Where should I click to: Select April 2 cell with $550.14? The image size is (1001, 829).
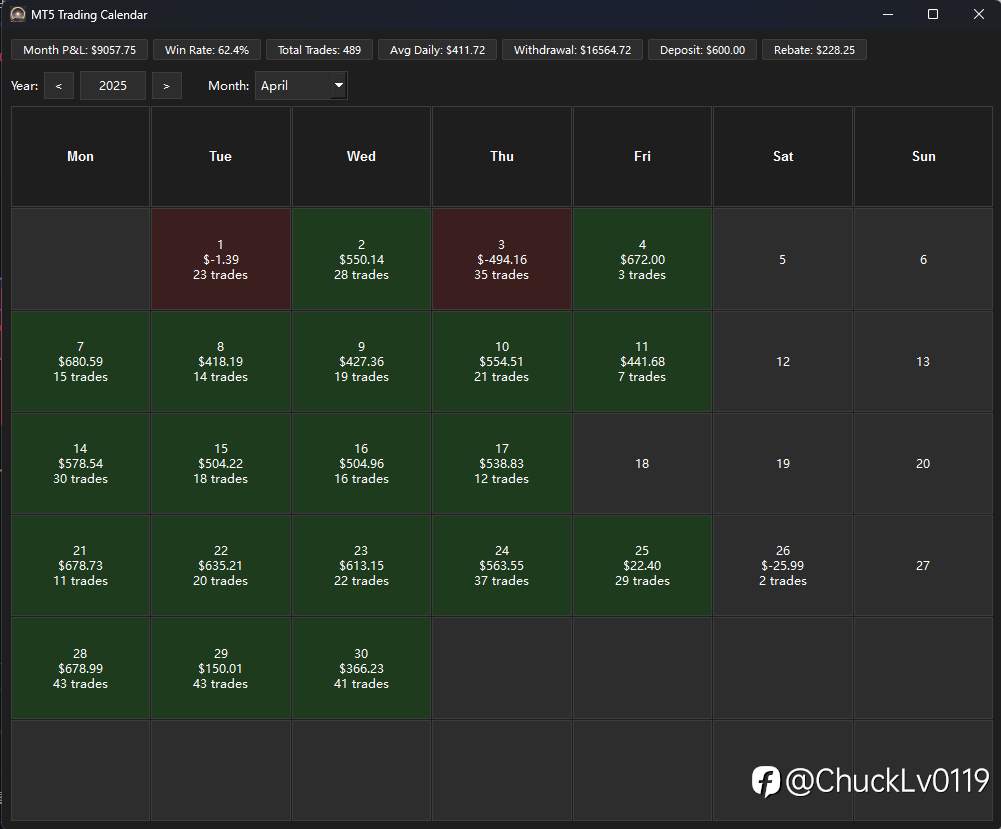click(361, 259)
